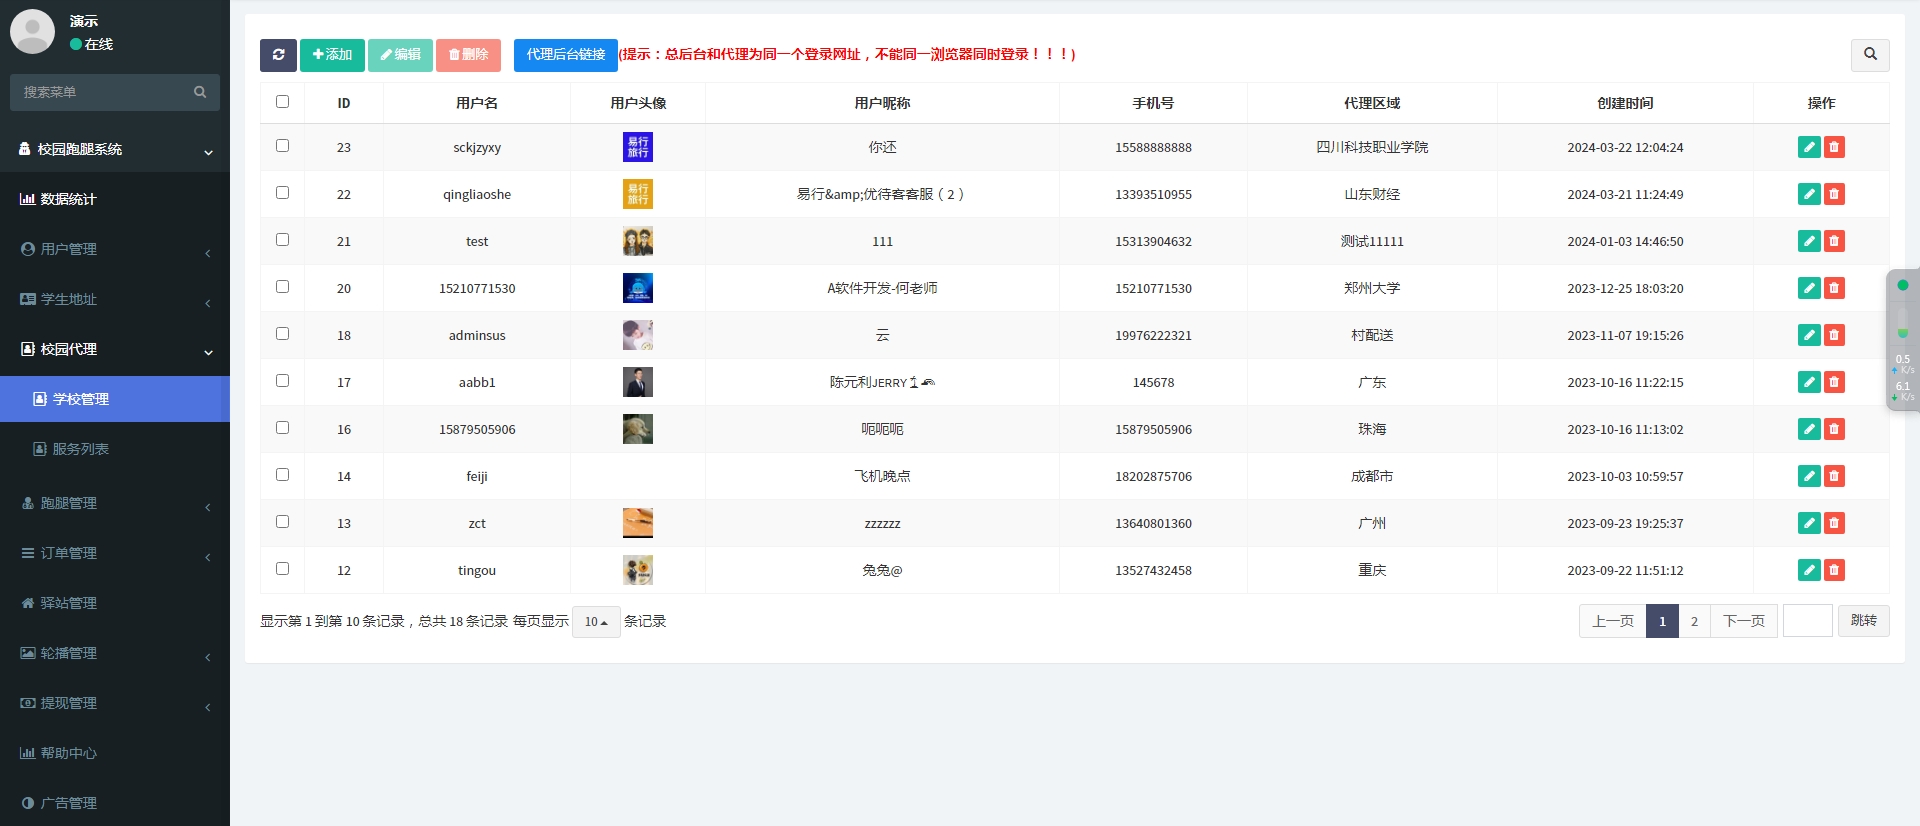The height and width of the screenshot is (826, 1920).
Task: Check the checkbox for the test user row
Action: [282, 240]
